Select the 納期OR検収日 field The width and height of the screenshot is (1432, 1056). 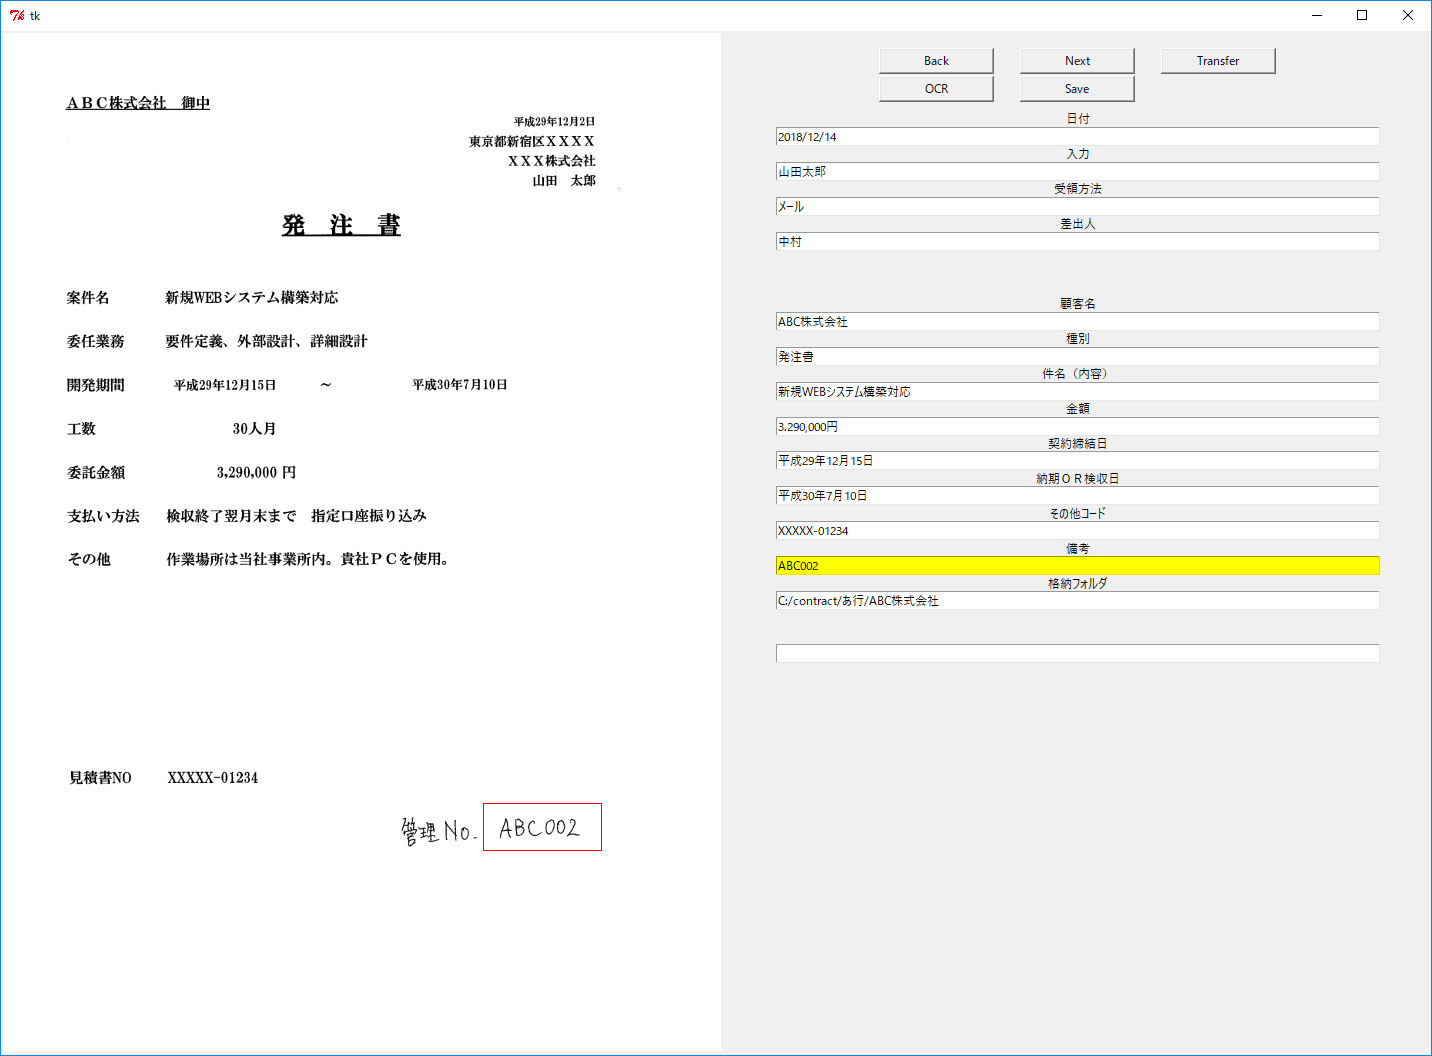click(x=1077, y=496)
